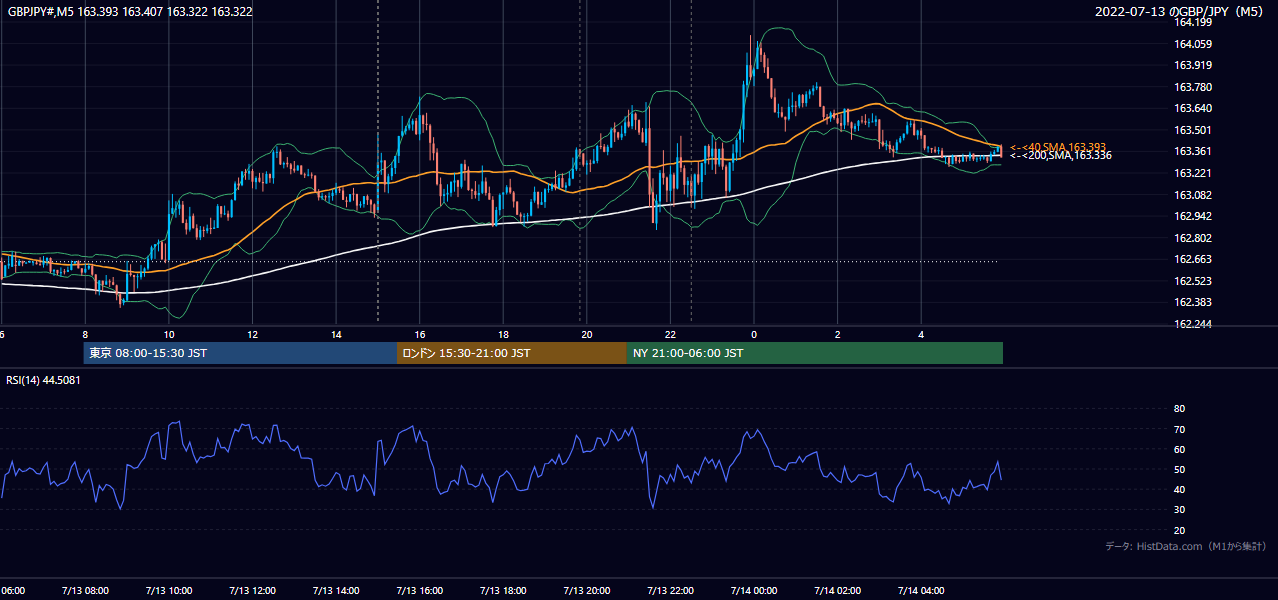The height and width of the screenshot is (600, 1278).
Task: Click RSI scale value 70
Action: pos(1179,429)
